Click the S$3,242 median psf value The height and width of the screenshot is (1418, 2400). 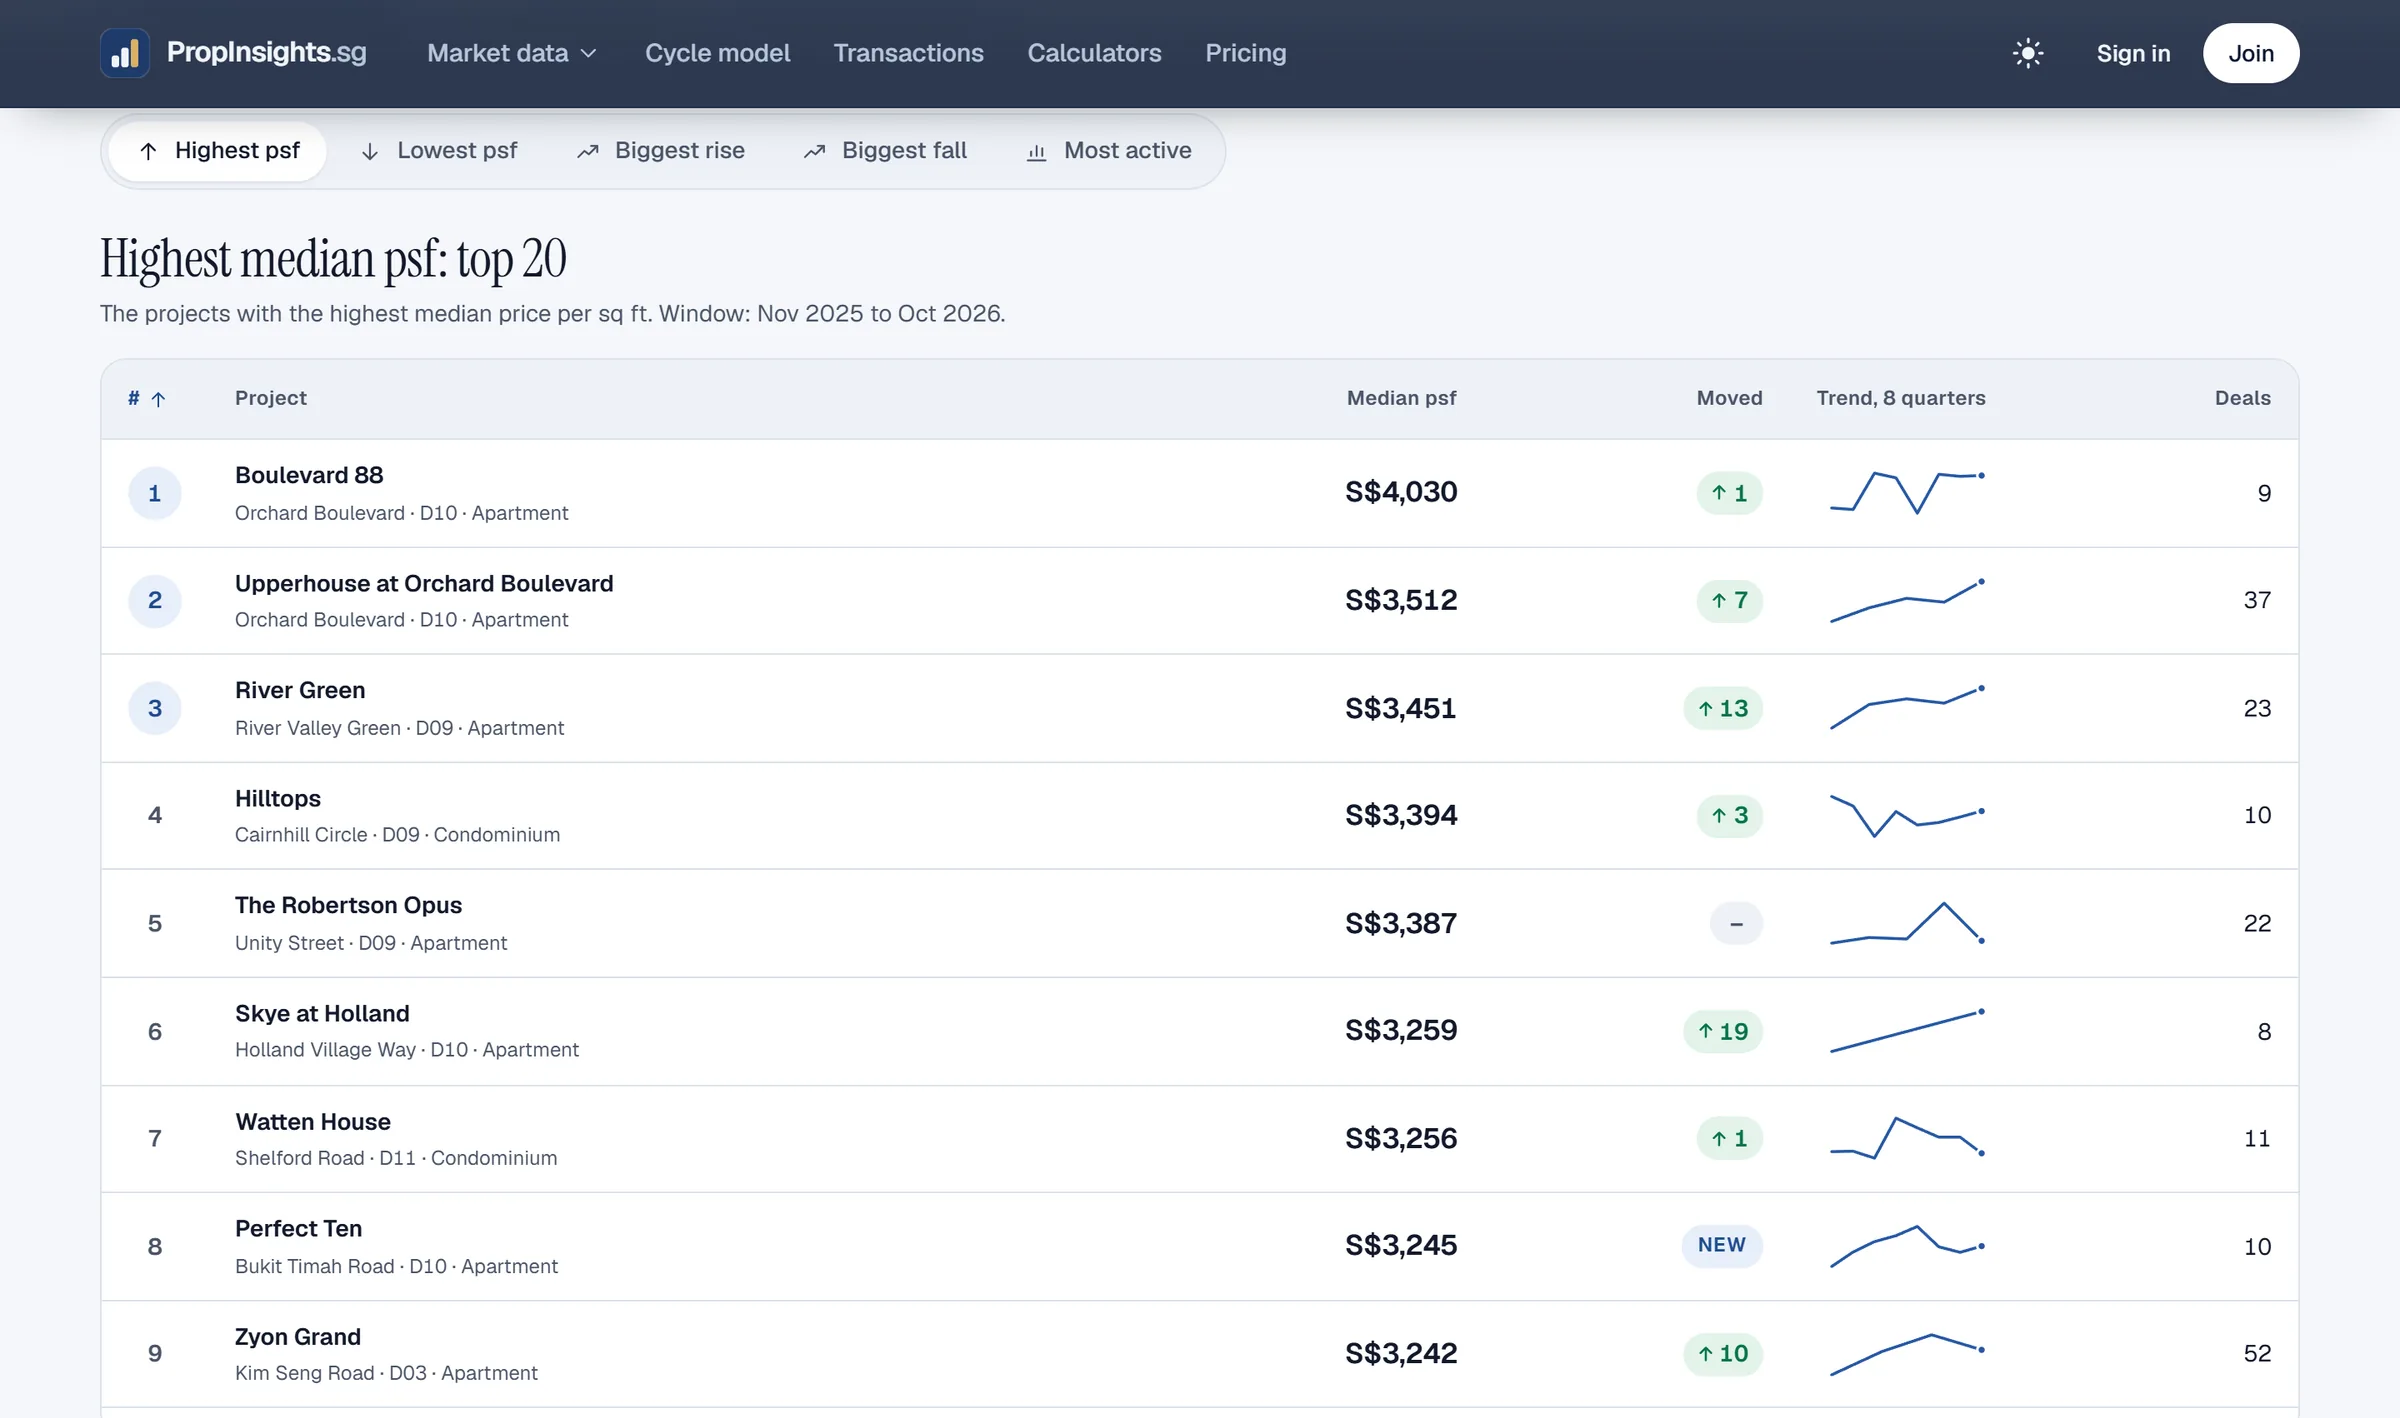click(x=1401, y=1353)
